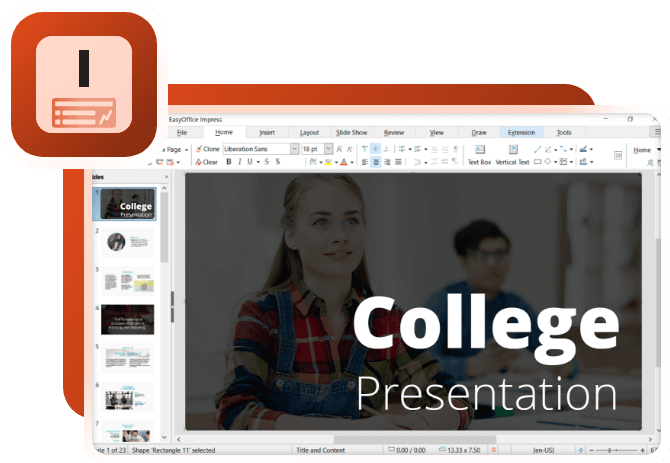
Task: Expand the 18 pt font size dropdown
Action: (x=328, y=149)
